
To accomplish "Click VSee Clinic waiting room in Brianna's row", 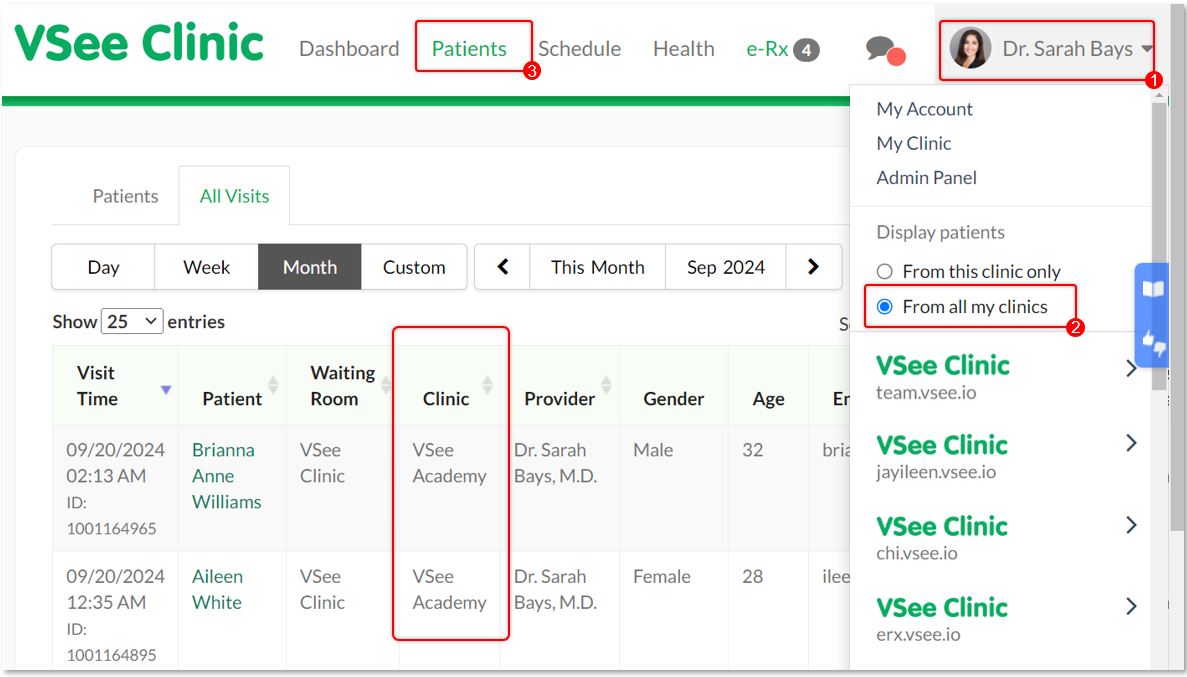I will (322, 463).
